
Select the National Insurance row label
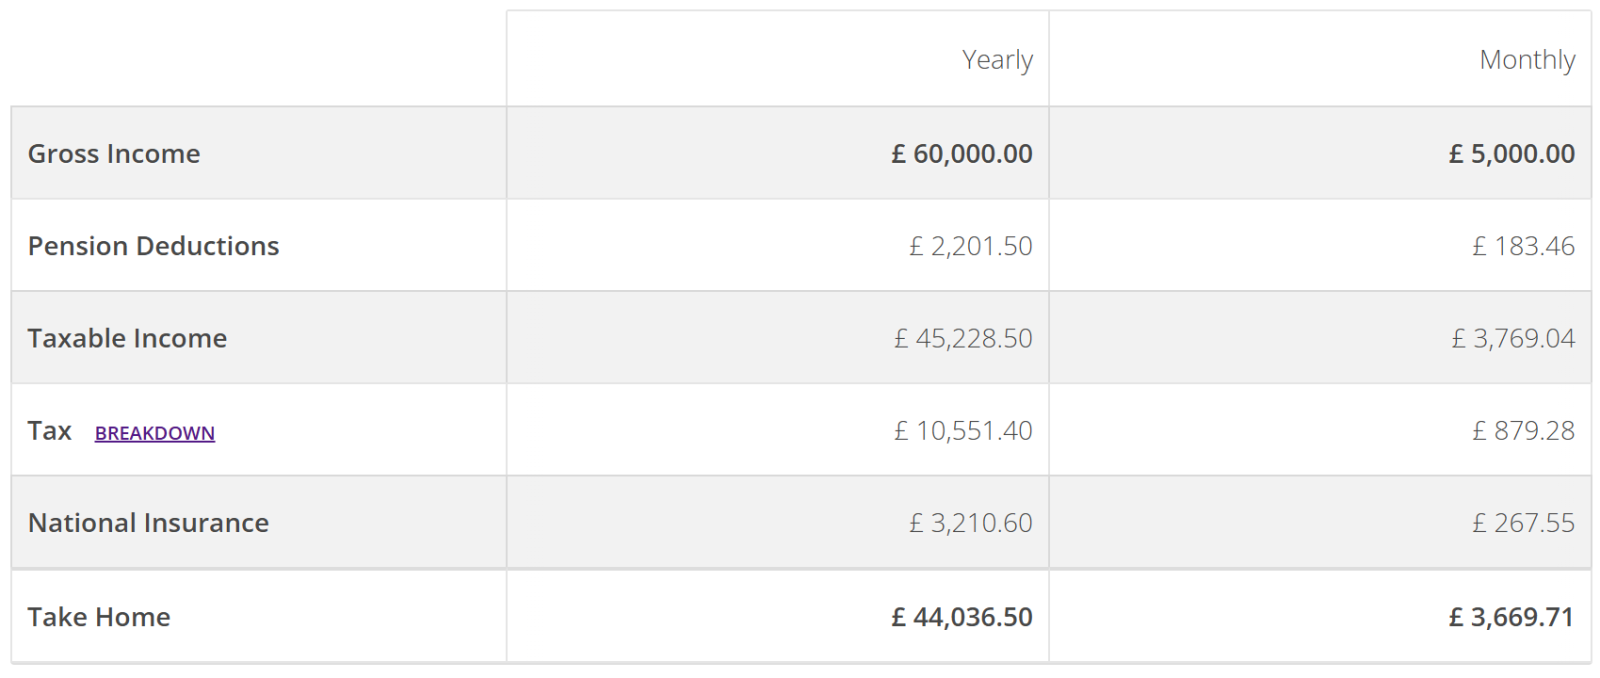pyautogui.click(x=148, y=523)
